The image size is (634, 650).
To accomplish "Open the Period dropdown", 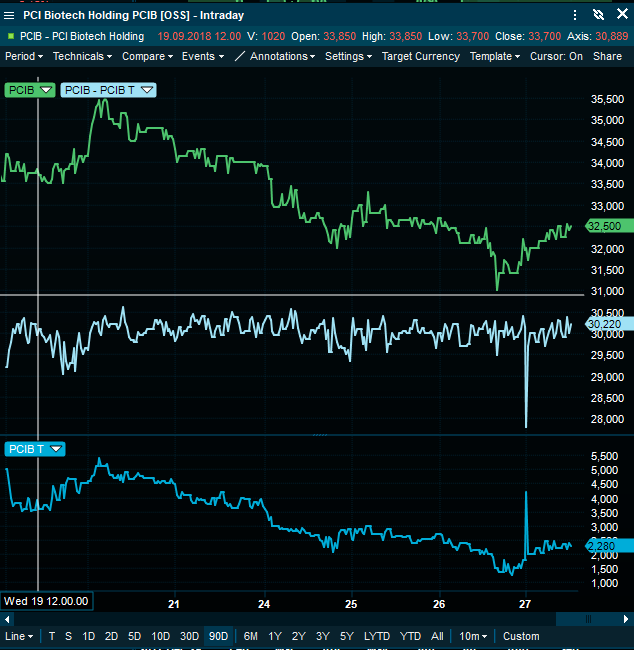I will point(24,56).
